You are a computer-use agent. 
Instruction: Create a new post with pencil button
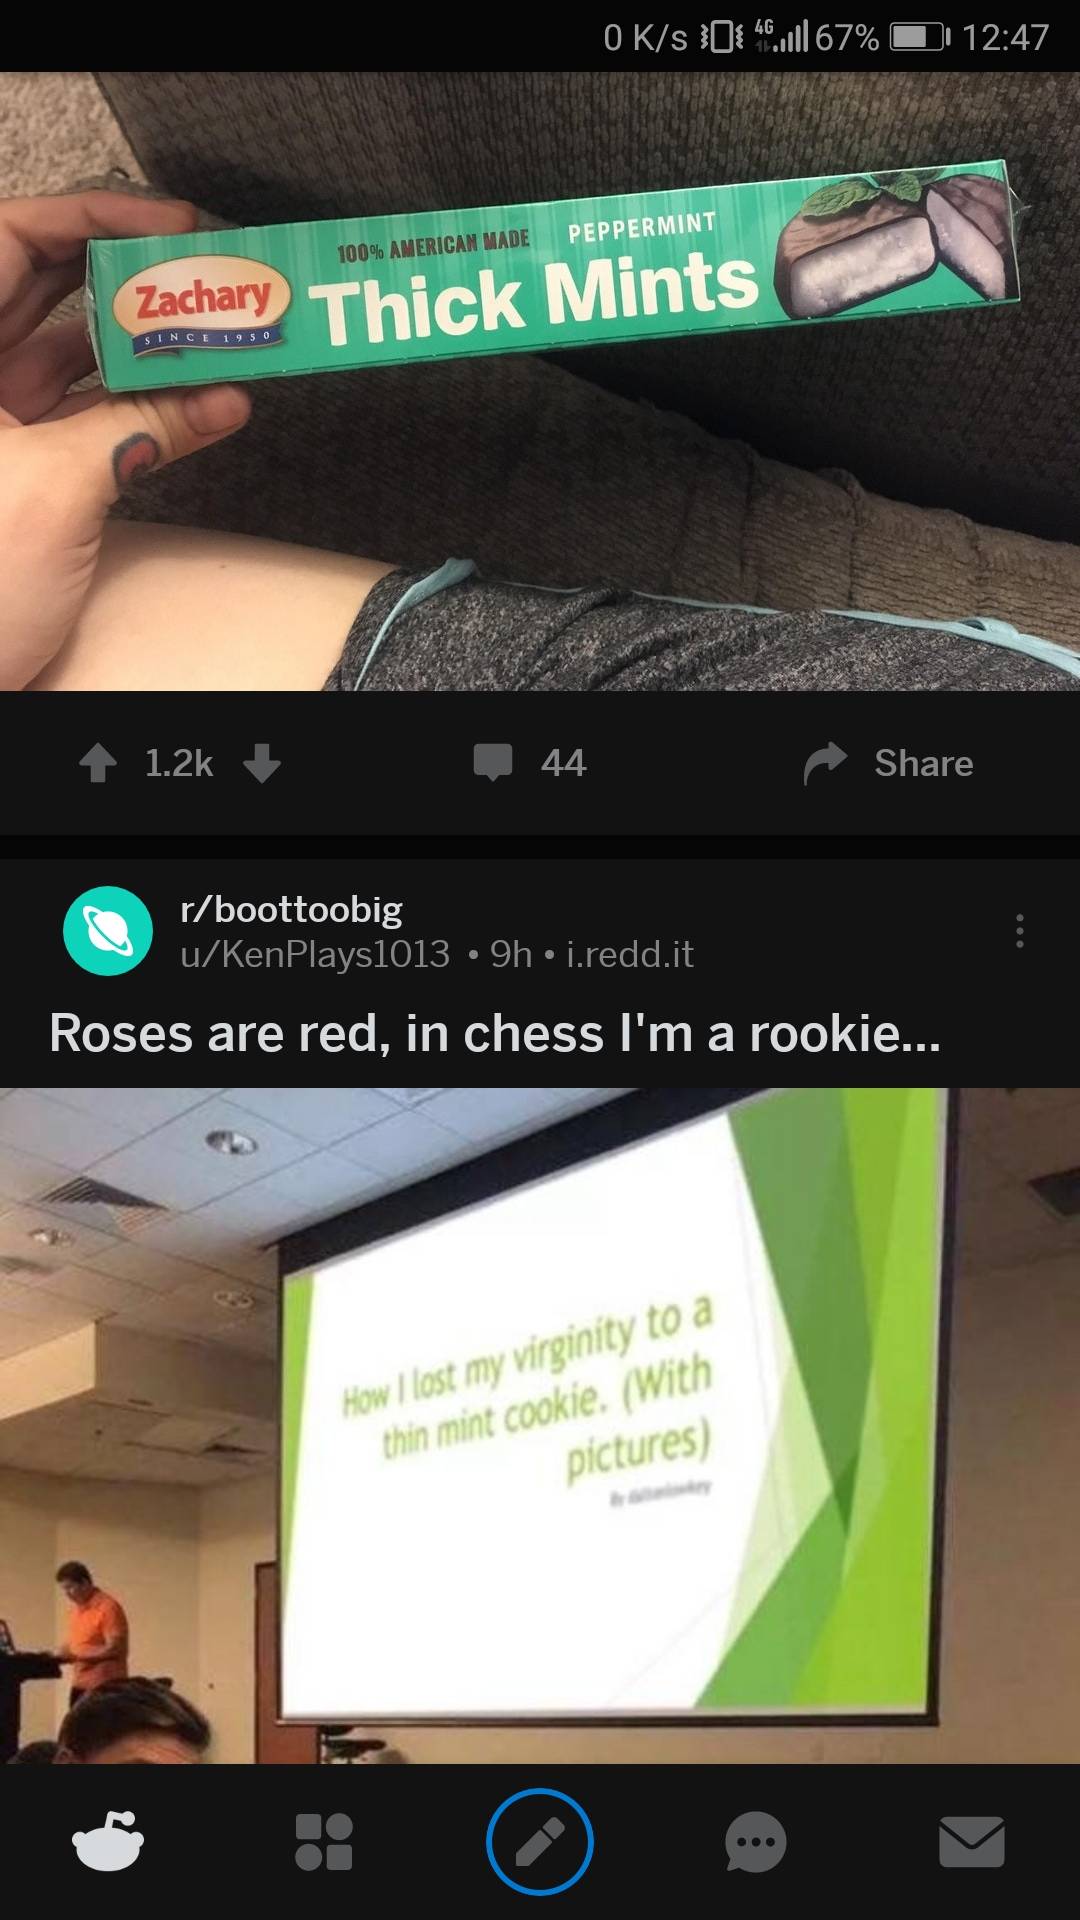coord(540,1841)
